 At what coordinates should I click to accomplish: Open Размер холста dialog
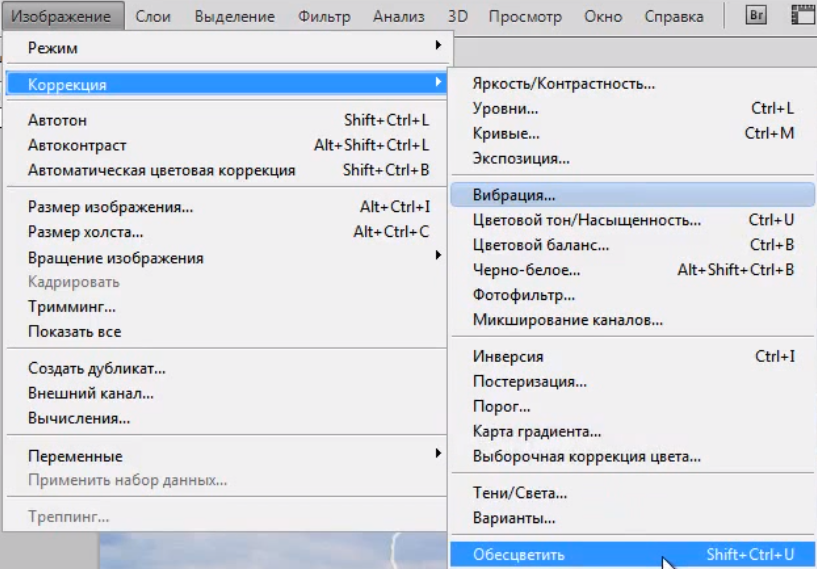click(x=227, y=231)
